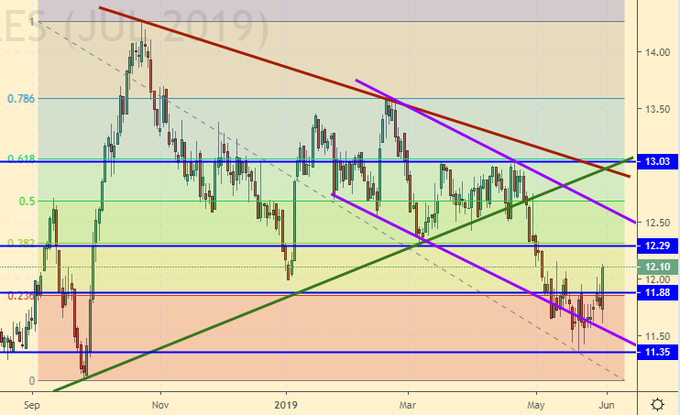Click the May label on time axis
Screen dimensions: 680x415
point(536,406)
